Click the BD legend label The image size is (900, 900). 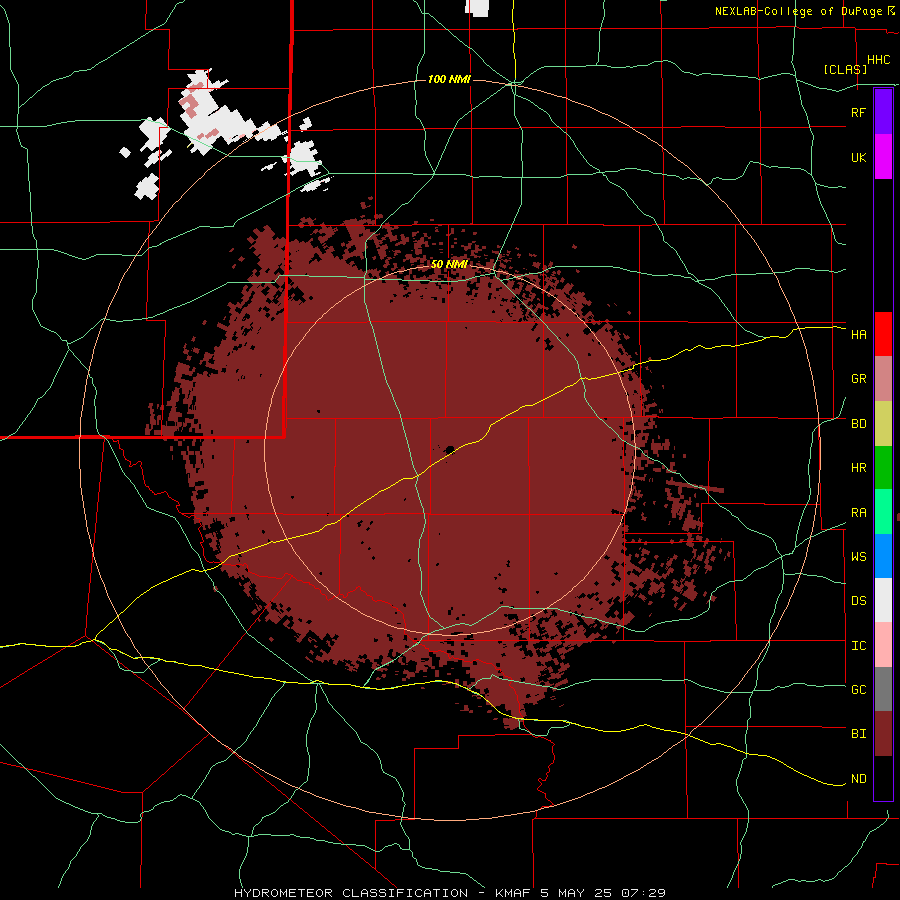[x=858, y=424]
